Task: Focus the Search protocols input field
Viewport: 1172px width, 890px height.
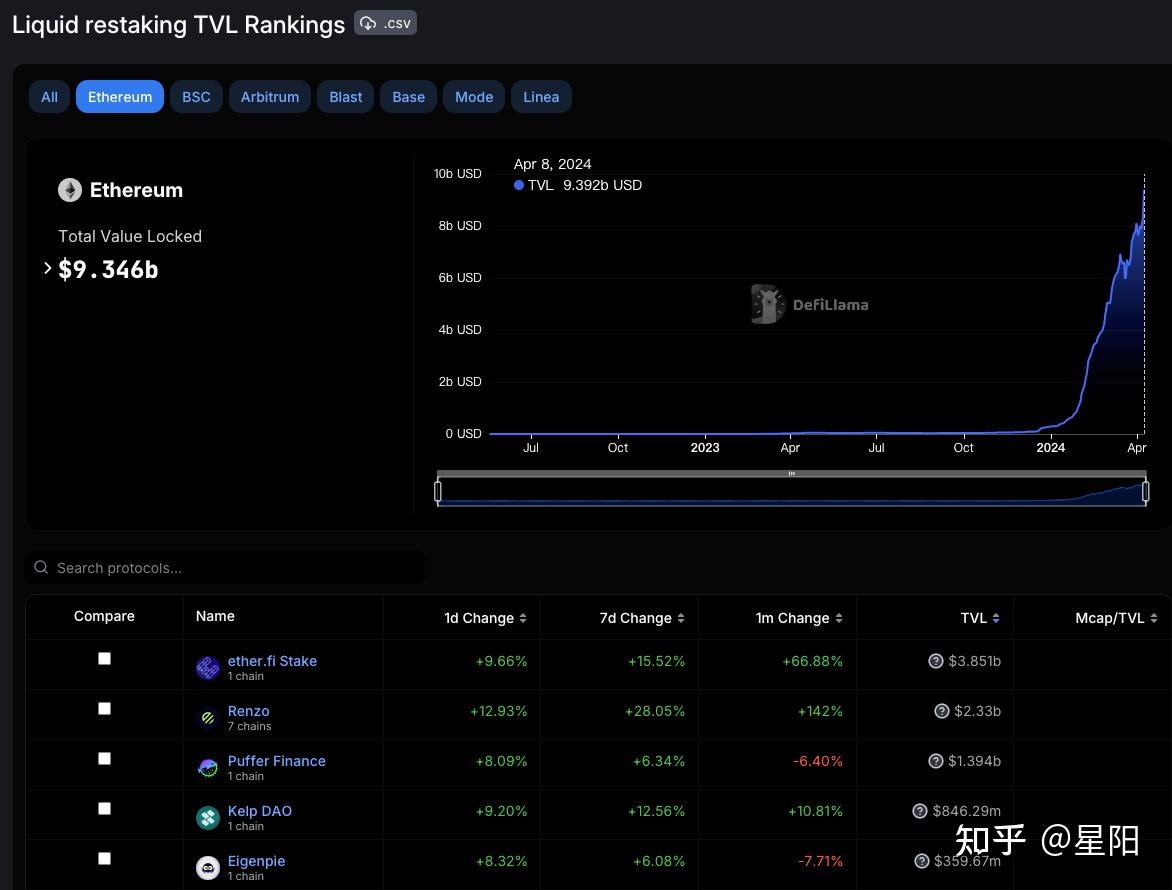Action: coord(226,568)
